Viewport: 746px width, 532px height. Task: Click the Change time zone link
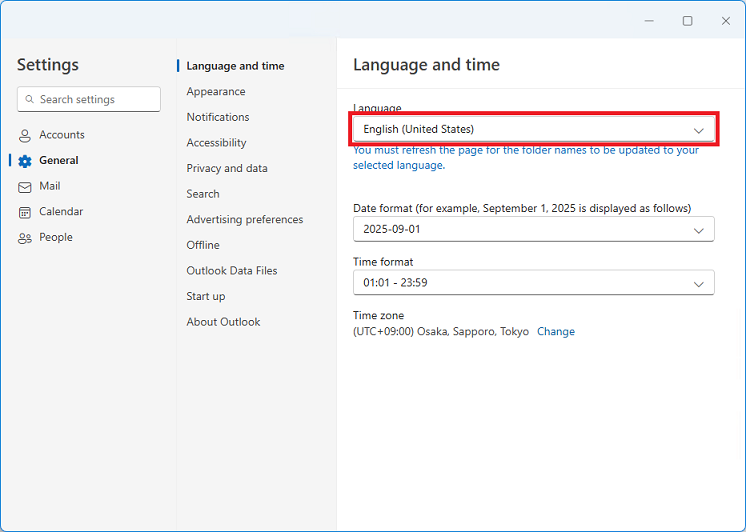pos(556,332)
